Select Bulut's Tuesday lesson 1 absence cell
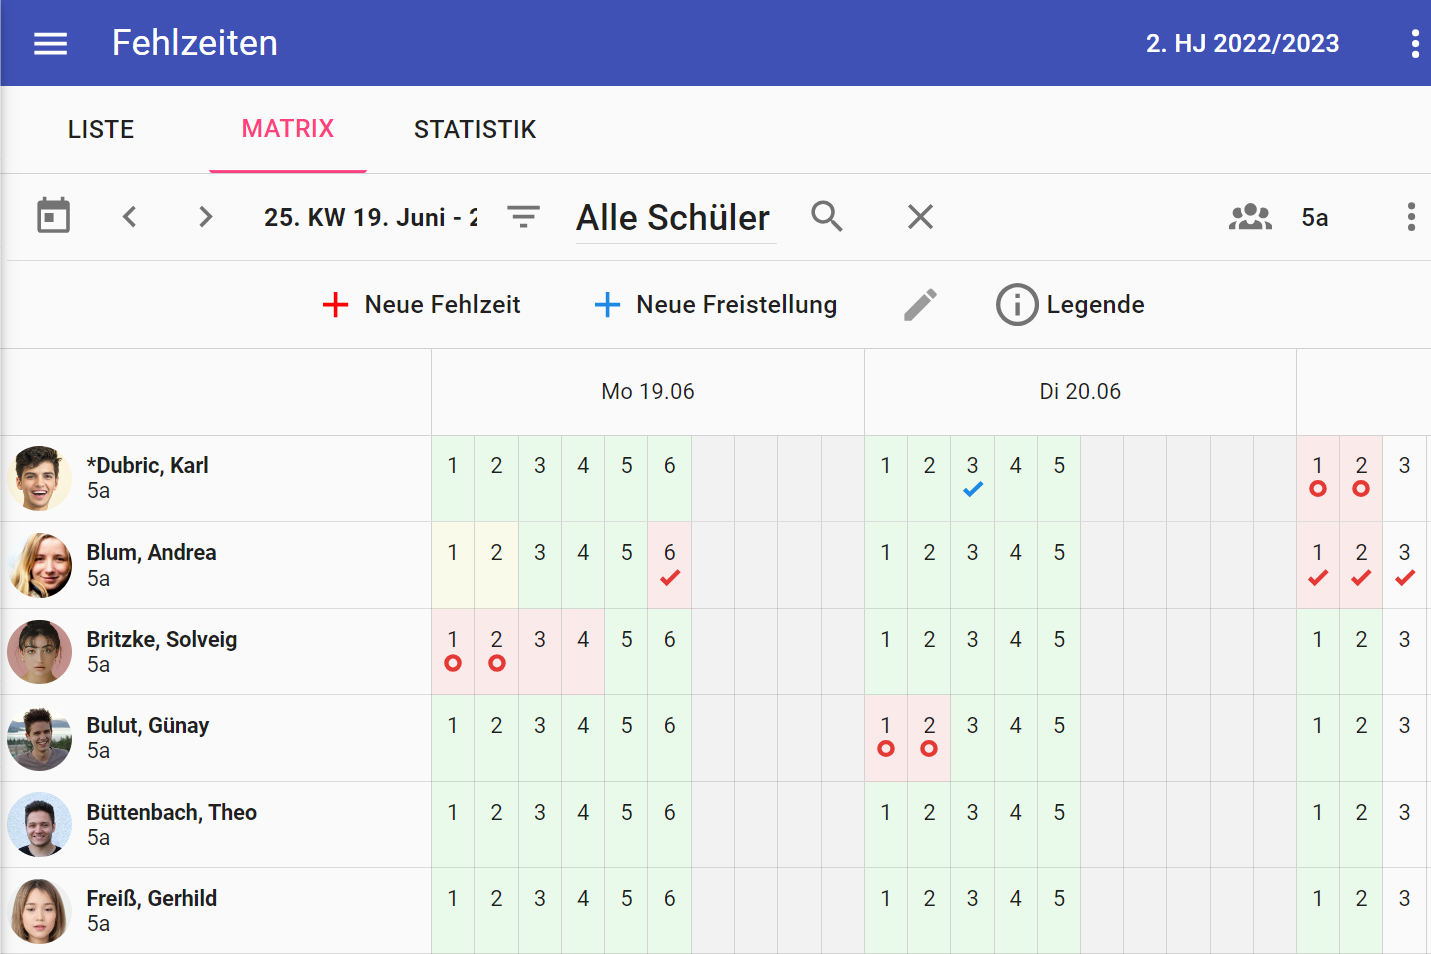 tap(886, 738)
